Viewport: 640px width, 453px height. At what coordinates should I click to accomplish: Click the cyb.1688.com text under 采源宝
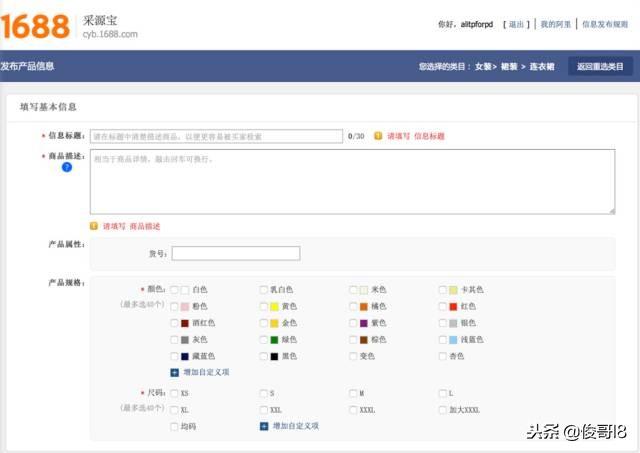click(x=110, y=34)
